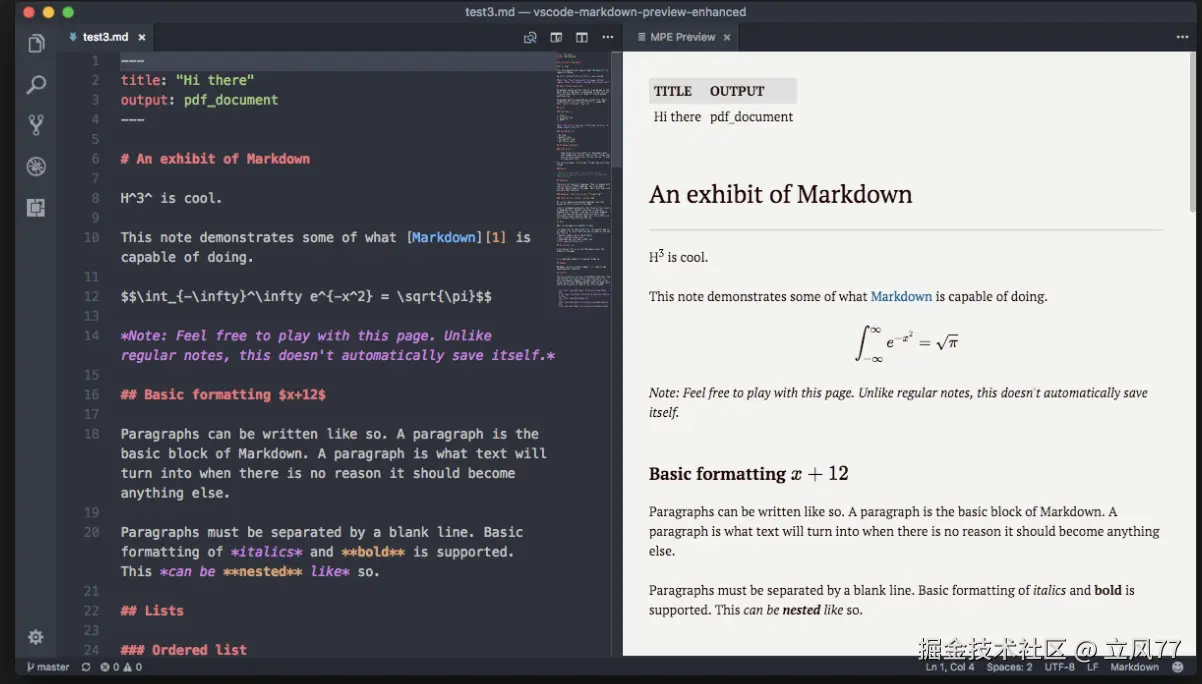Click Ln 1, Col 4 in the status bar
Image resolution: width=1202 pixels, height=684 pixels.
[x=950, y=667]
